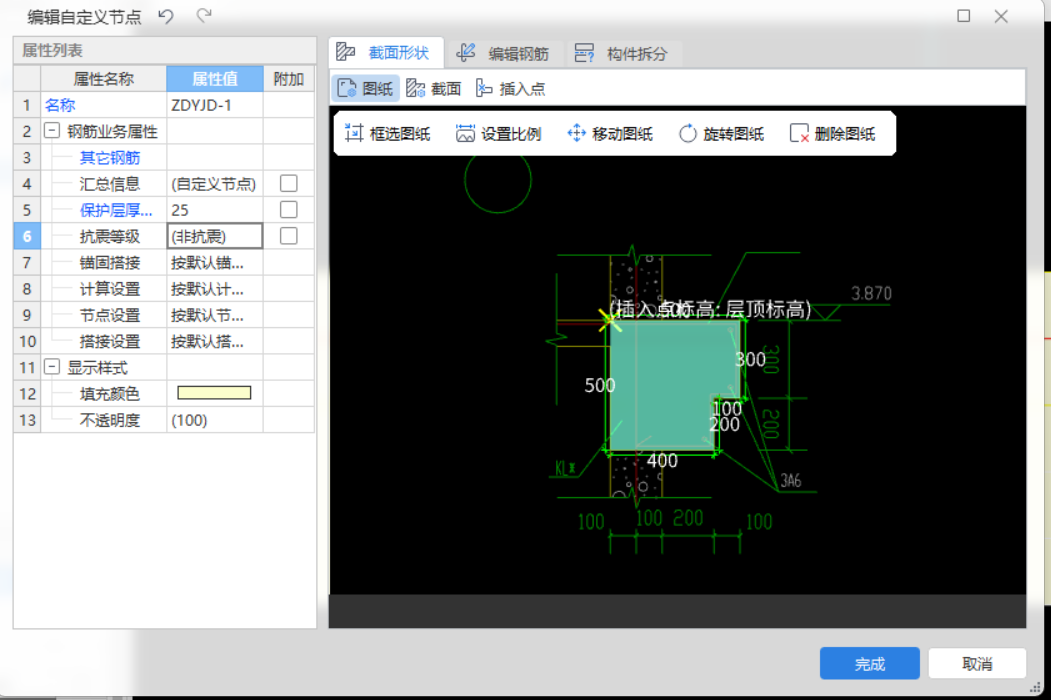Select the 节点设置 value cell
1051x700 pixels.
tap(214, 314)
